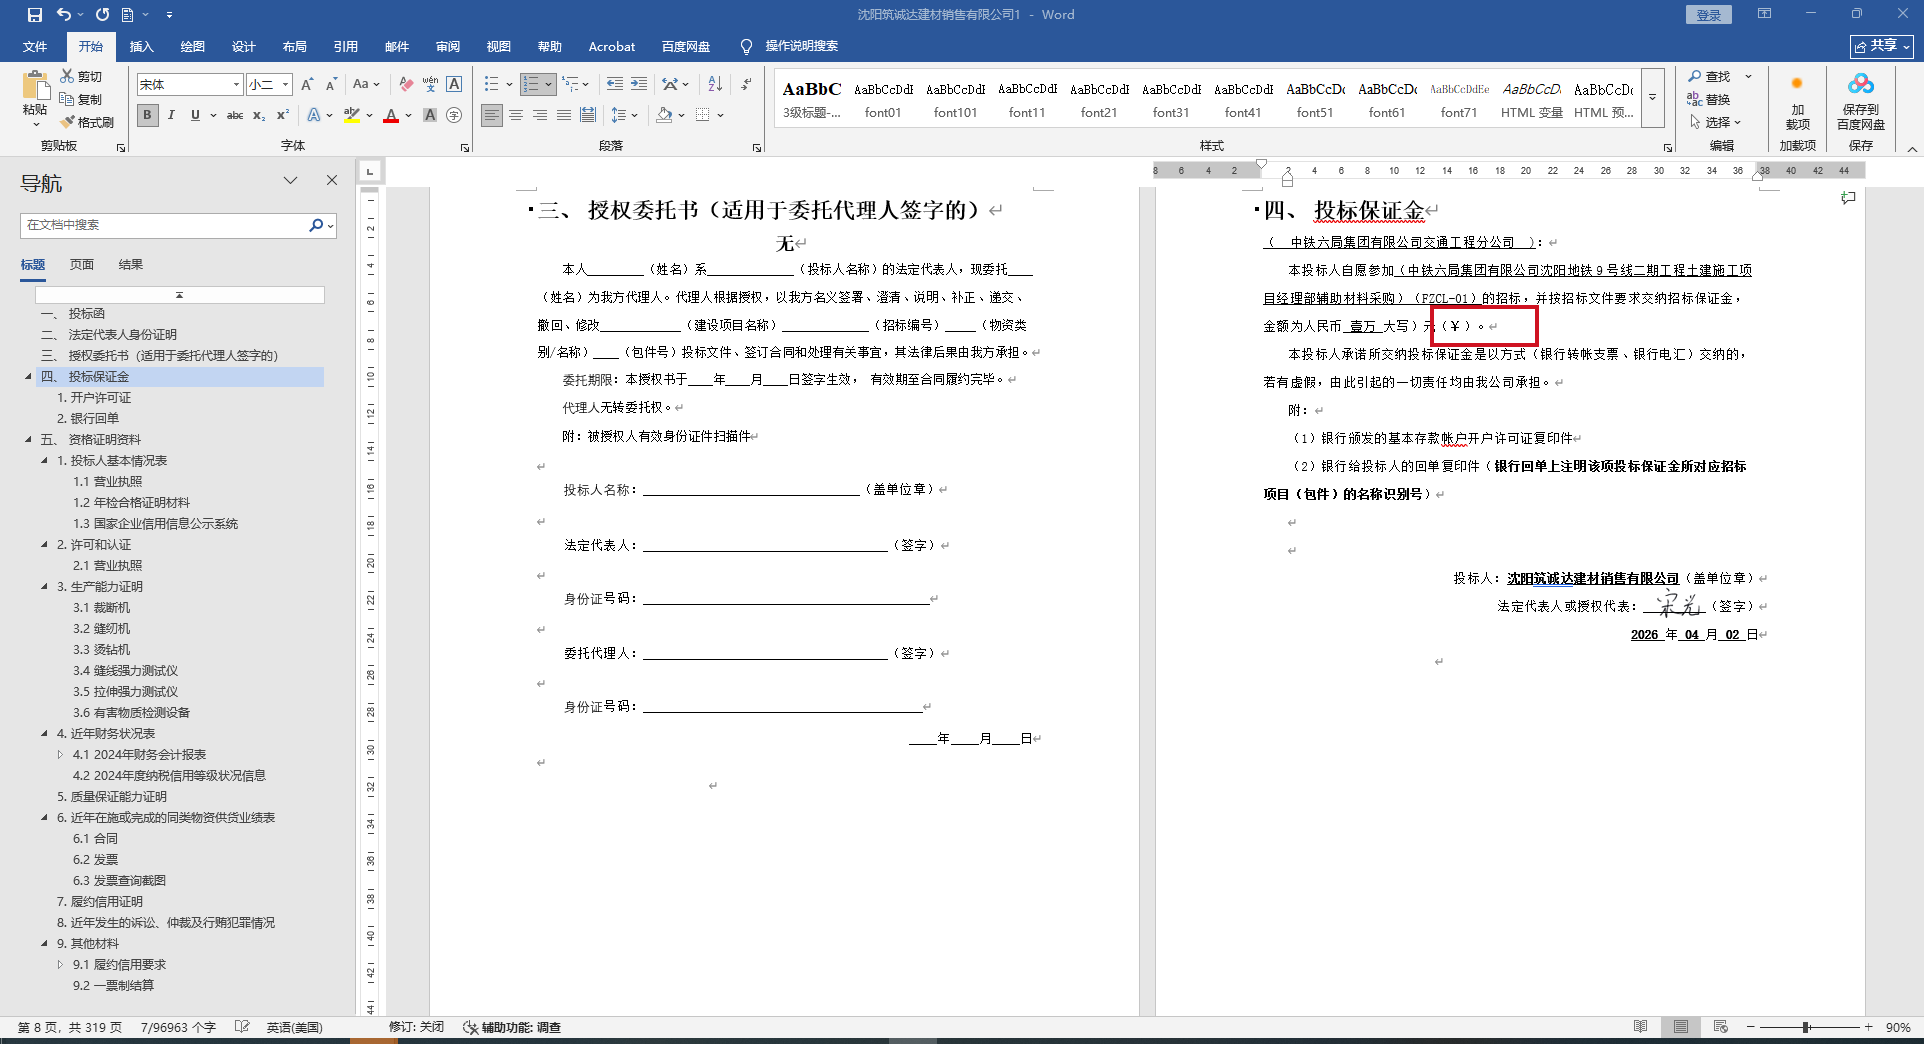1924x1044 pixels.
Task: Justify the paragraph text
Action: (x=564, y=115)
